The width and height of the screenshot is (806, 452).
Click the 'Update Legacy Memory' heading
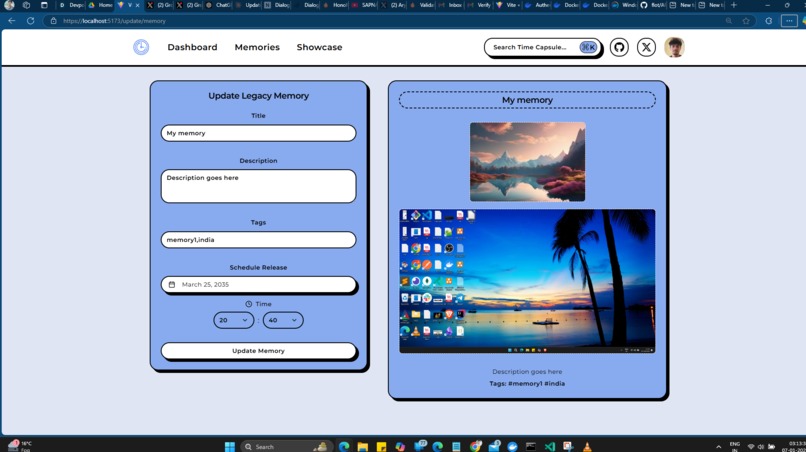tap(258, 96)
